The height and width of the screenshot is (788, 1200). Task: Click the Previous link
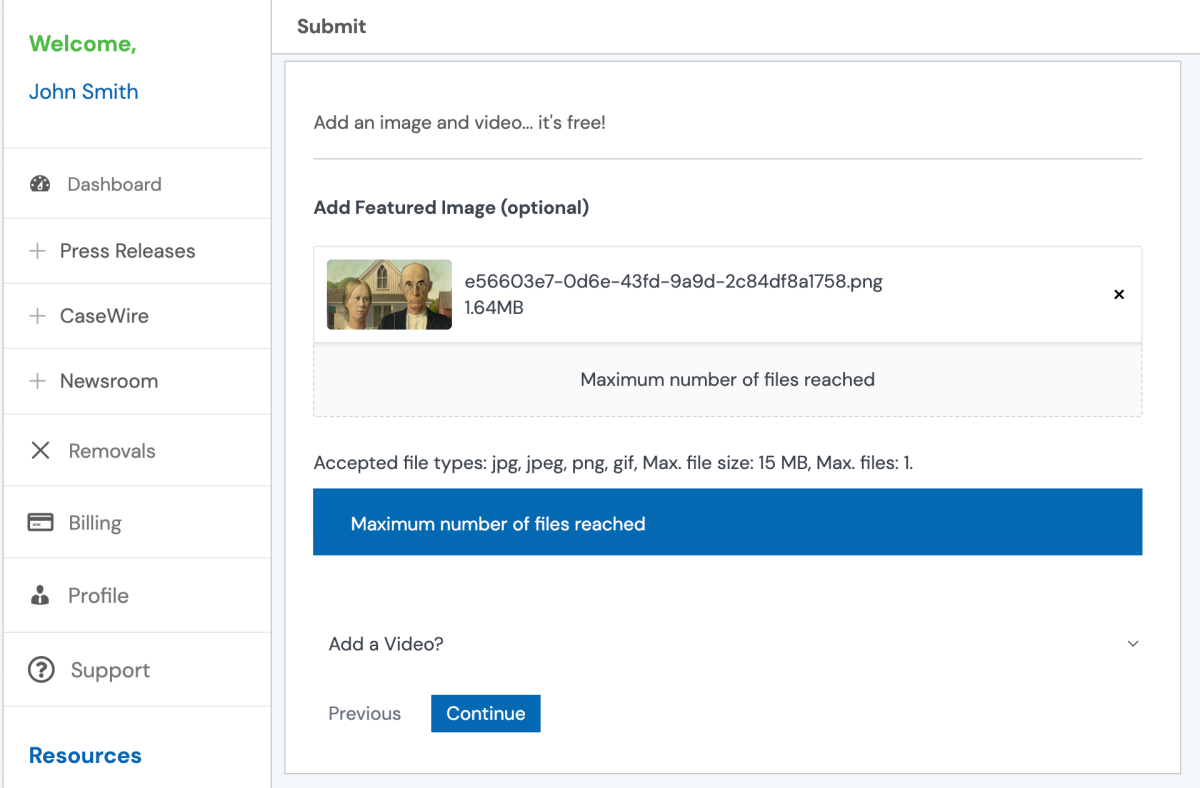(364, 713)
